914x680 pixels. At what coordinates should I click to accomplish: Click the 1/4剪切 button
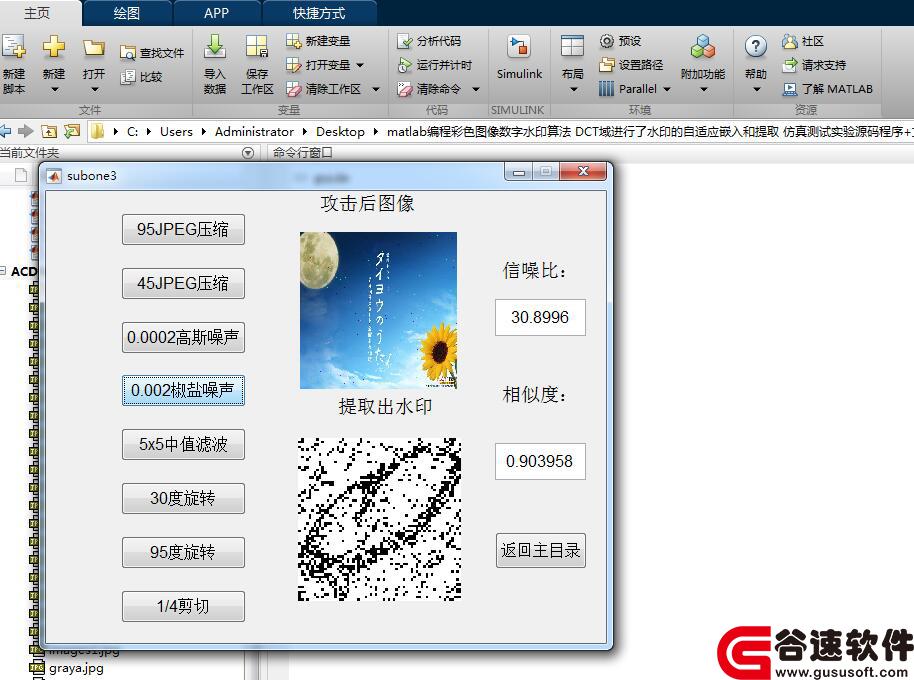(x=183, y=607)
